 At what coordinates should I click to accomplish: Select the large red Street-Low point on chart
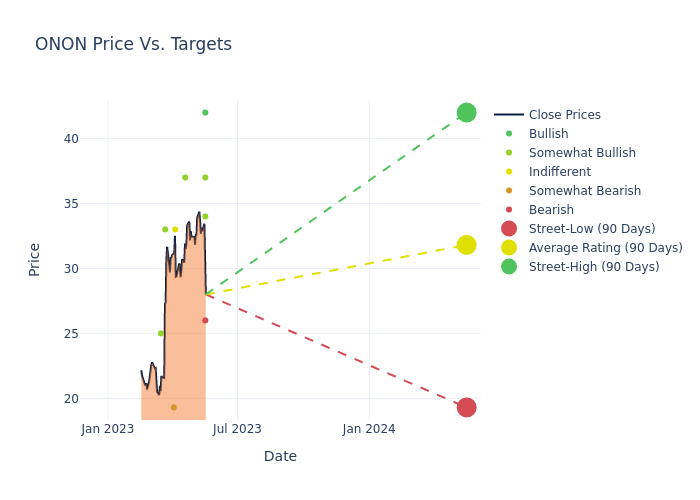tap(466, 407)
